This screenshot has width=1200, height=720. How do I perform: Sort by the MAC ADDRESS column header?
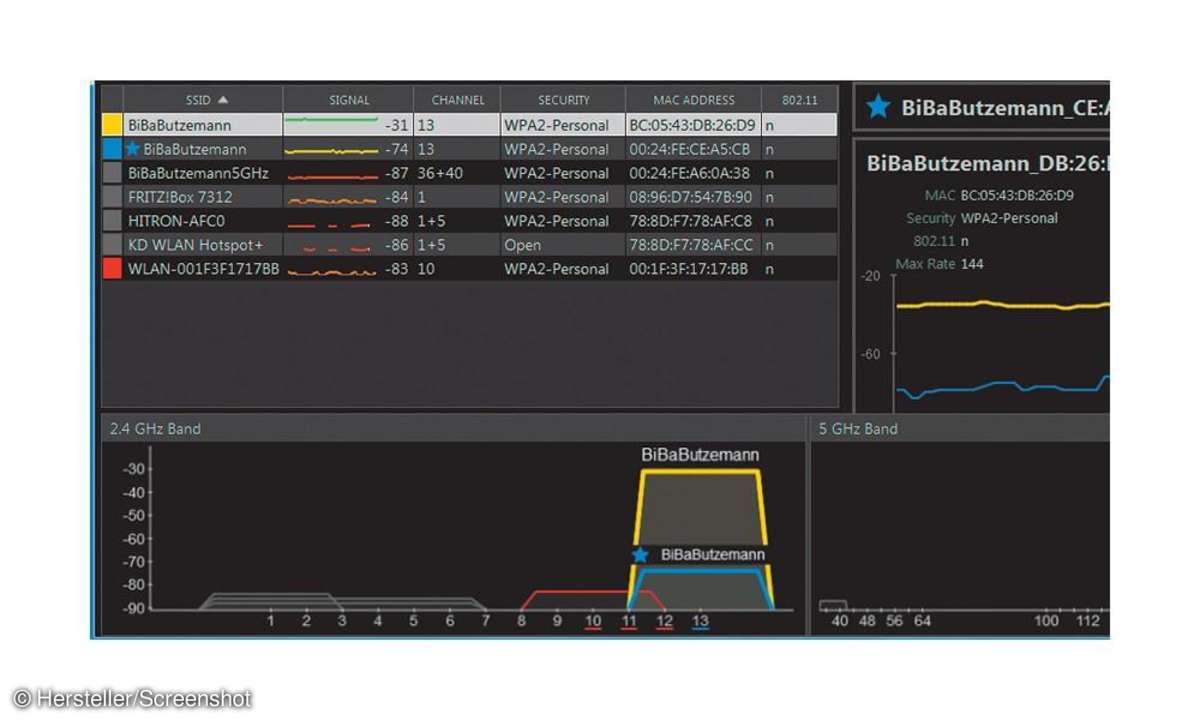click(x=694, y=100)
